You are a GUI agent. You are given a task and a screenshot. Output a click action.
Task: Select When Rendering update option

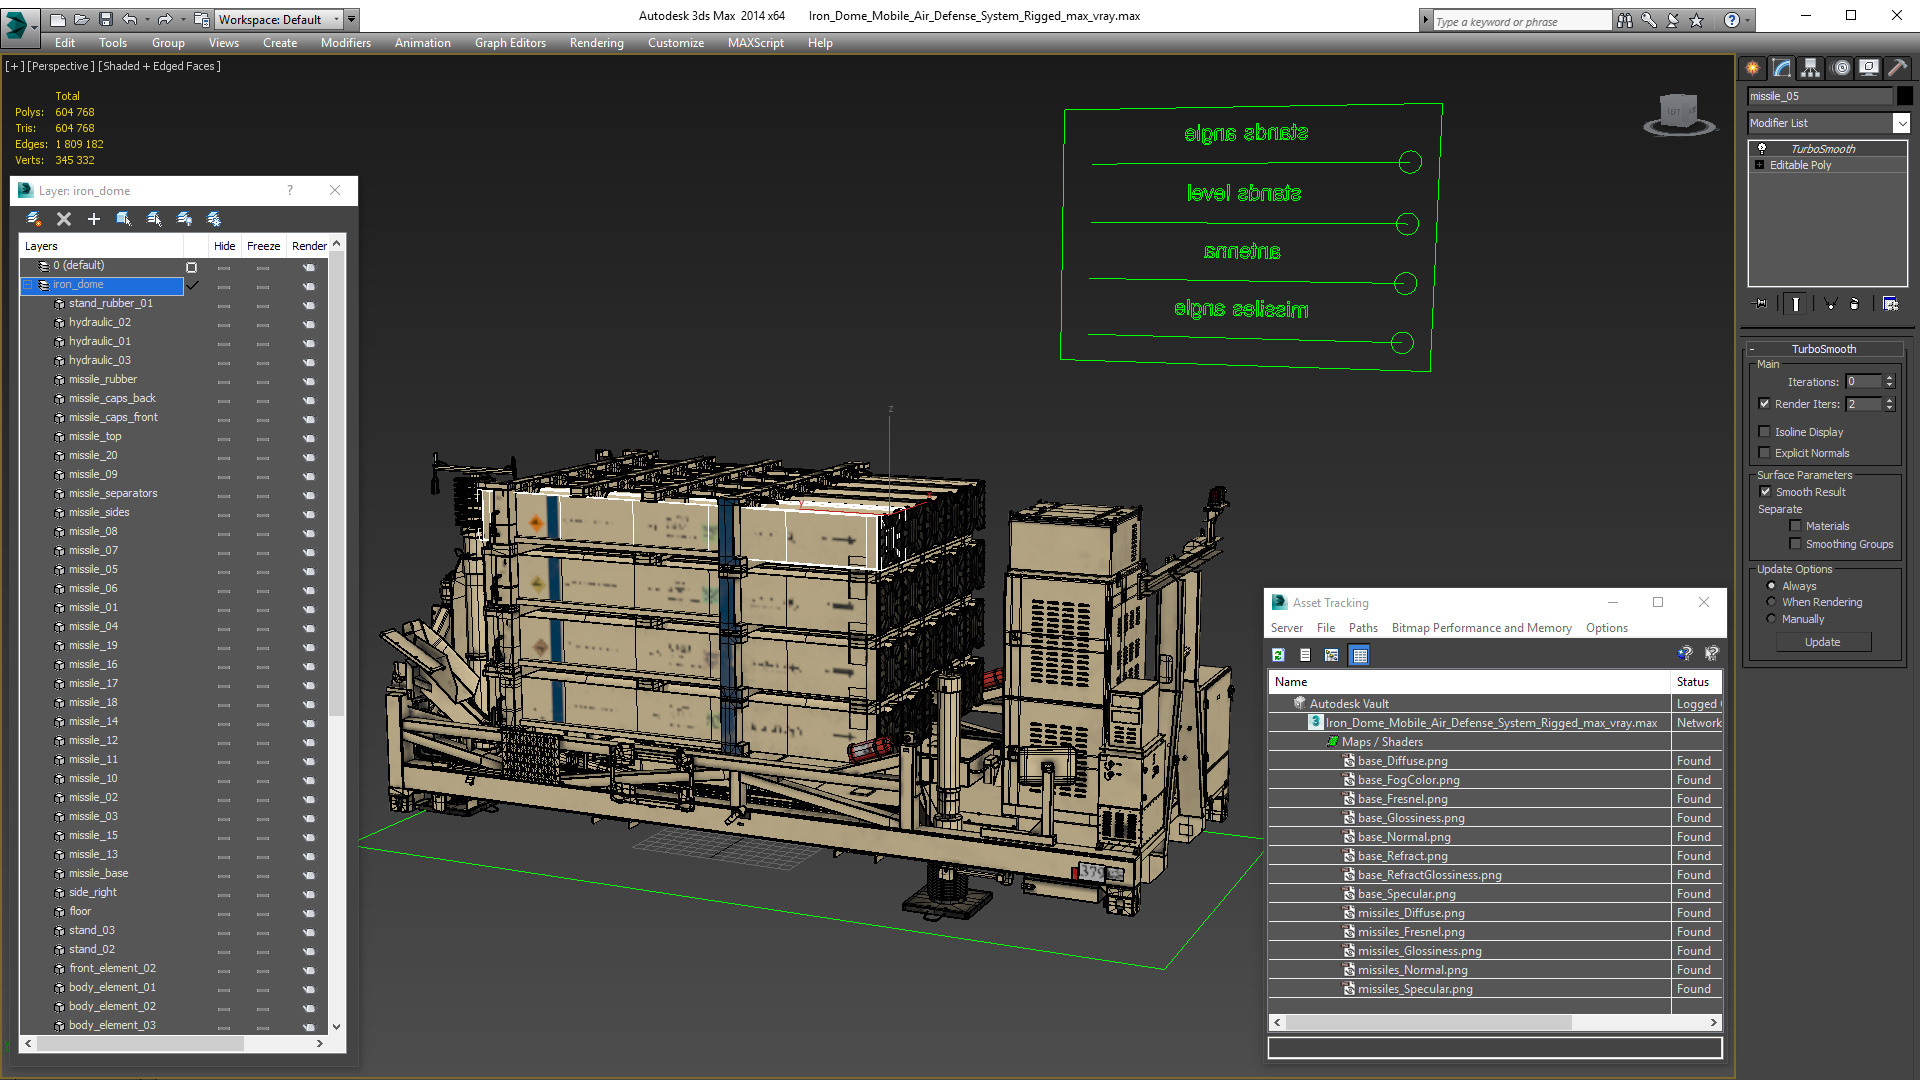(x=1772, y=602)
